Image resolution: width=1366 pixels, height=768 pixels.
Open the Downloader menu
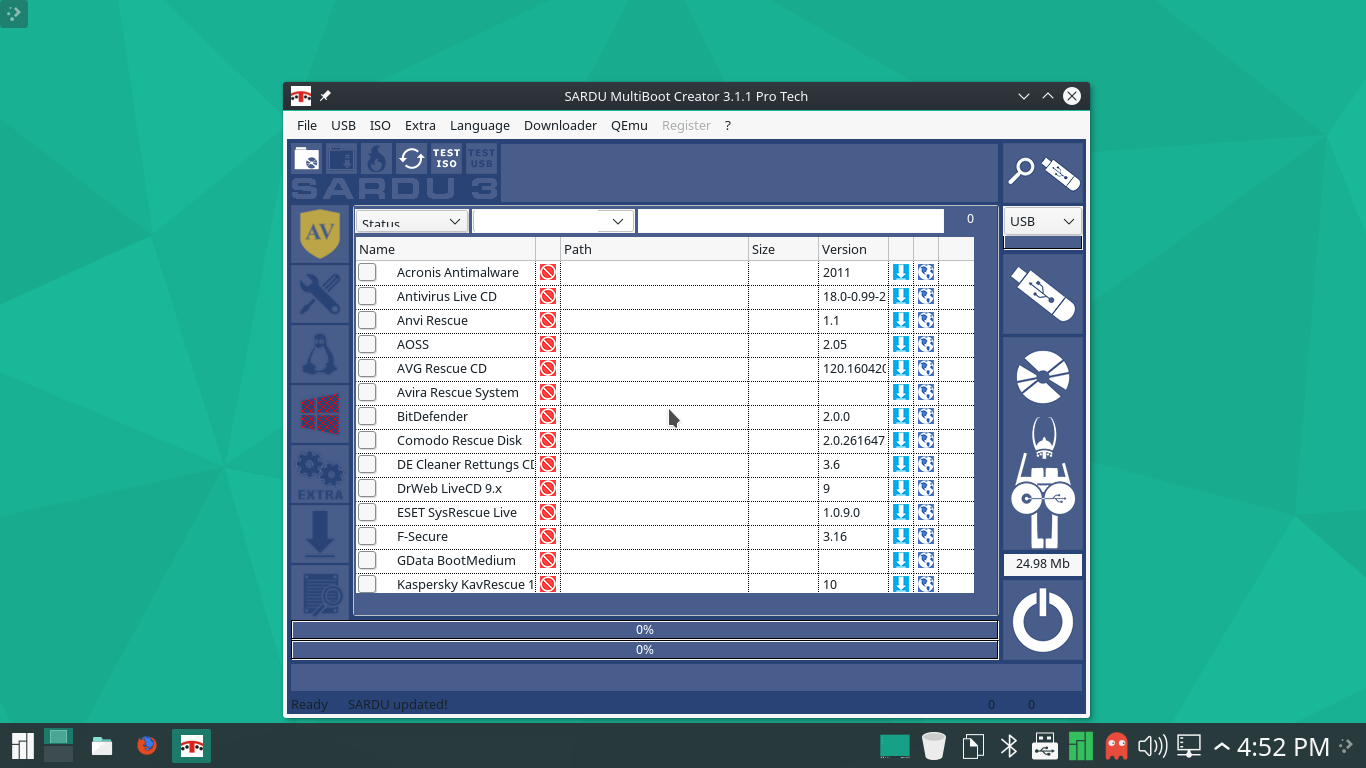pyautogui.click(x=560, y=125)
